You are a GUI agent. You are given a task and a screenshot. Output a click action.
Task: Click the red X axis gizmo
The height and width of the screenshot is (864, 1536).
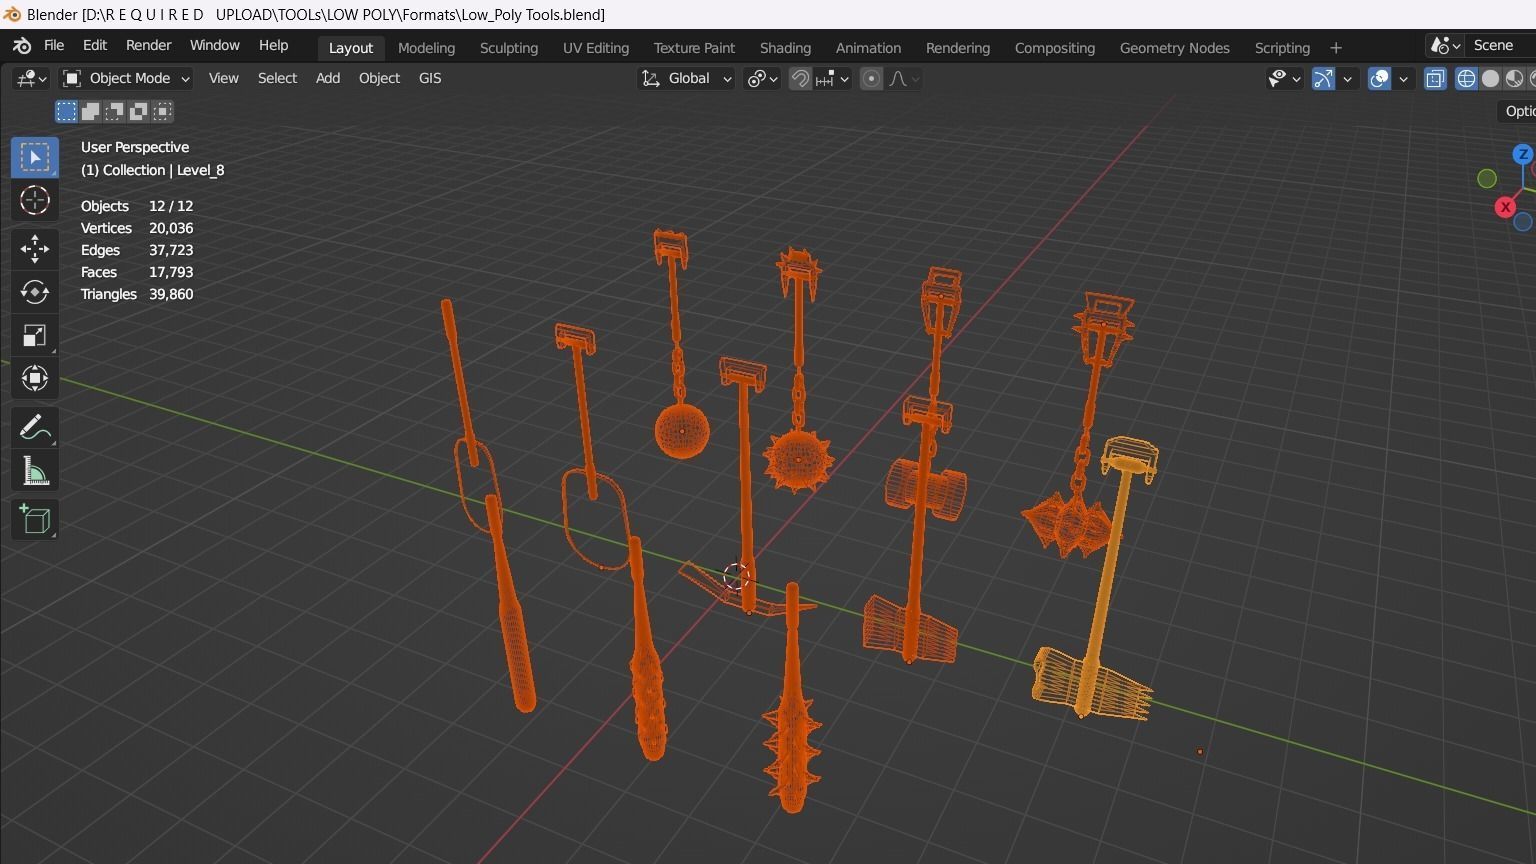coord(1505,207)
